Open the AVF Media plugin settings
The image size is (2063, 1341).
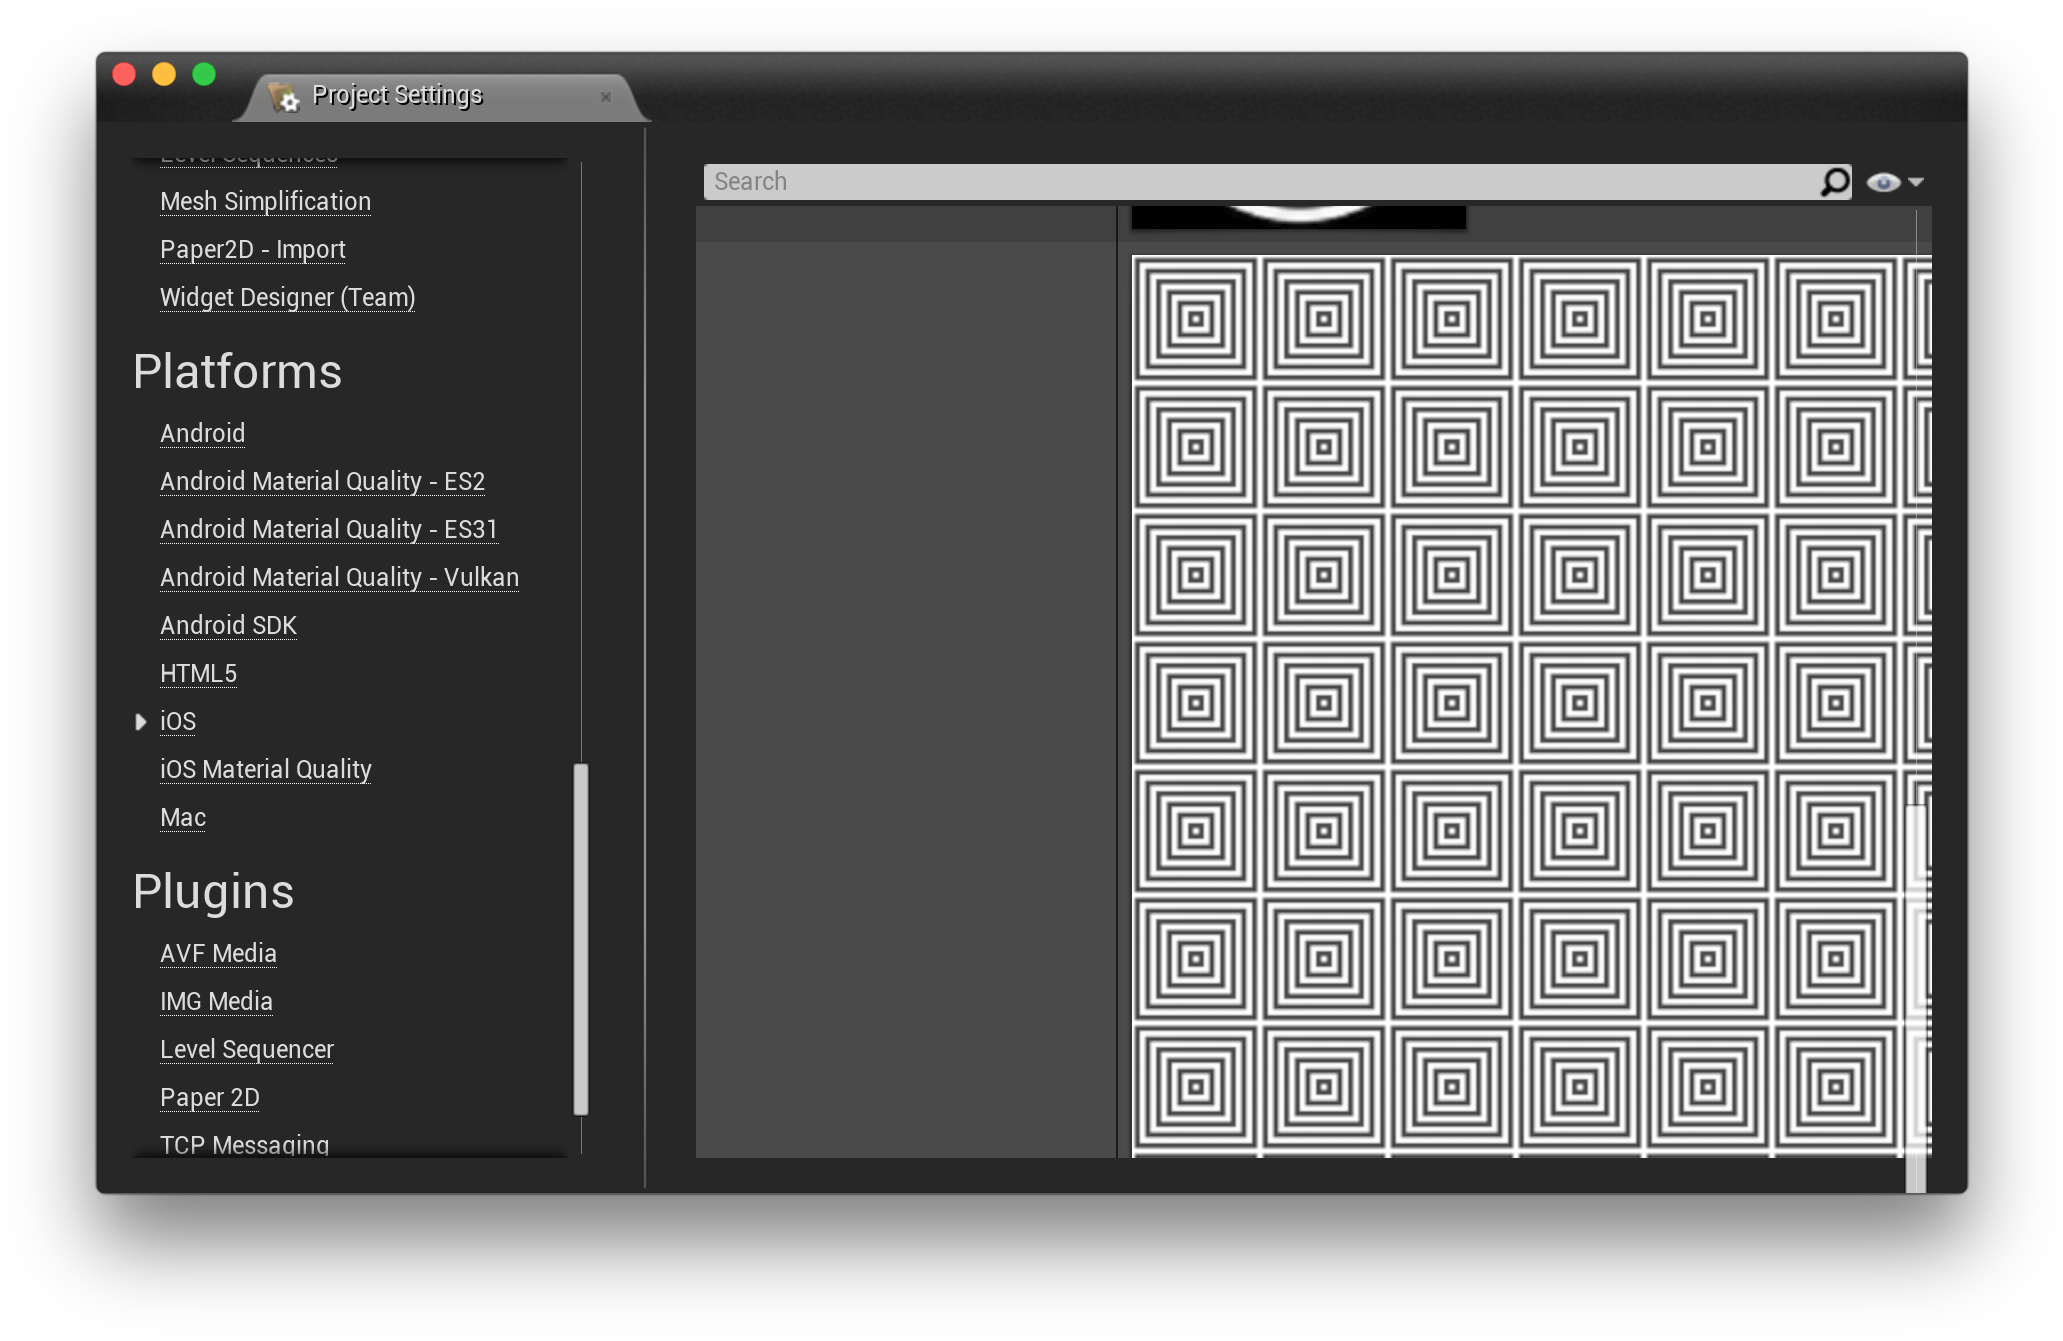218,953
